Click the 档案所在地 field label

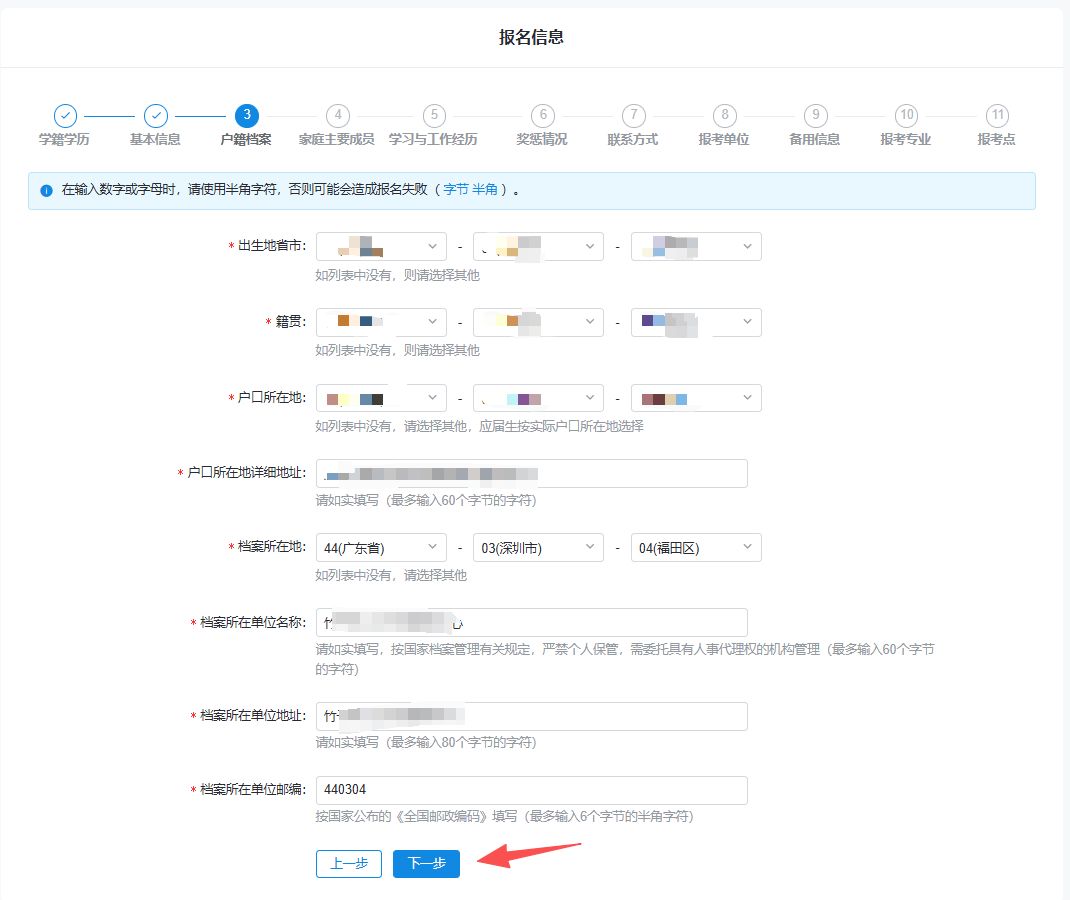(271, 547)
